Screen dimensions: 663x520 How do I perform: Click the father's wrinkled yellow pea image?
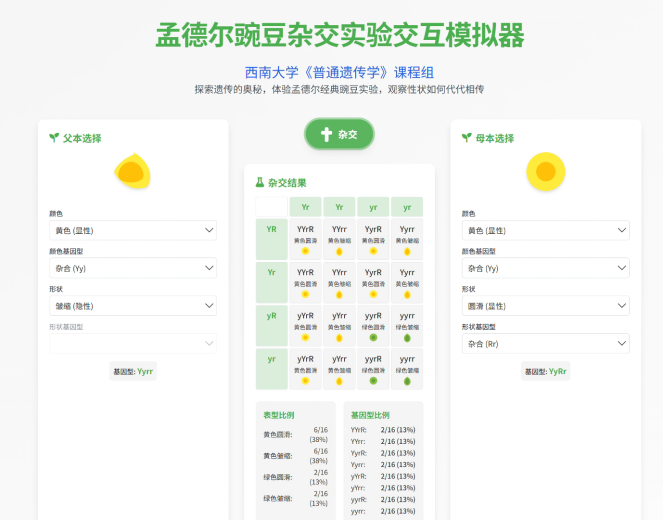point(132,172)
